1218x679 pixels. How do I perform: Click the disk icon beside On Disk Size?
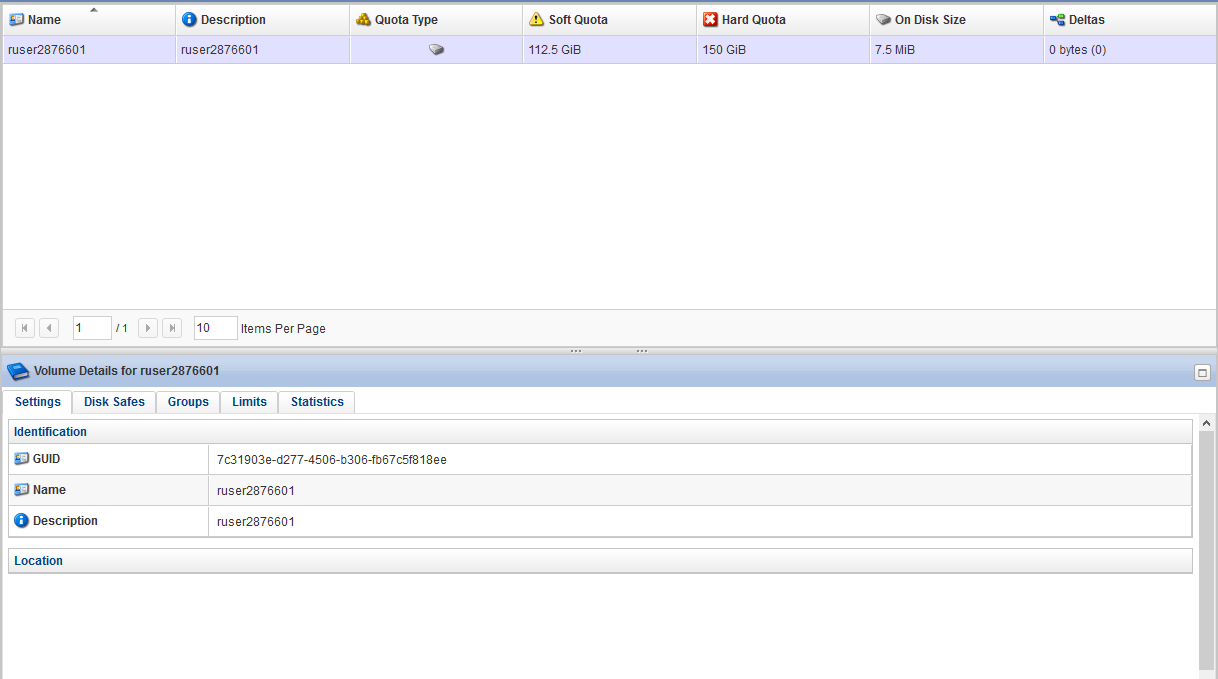(x=881, y=19)
